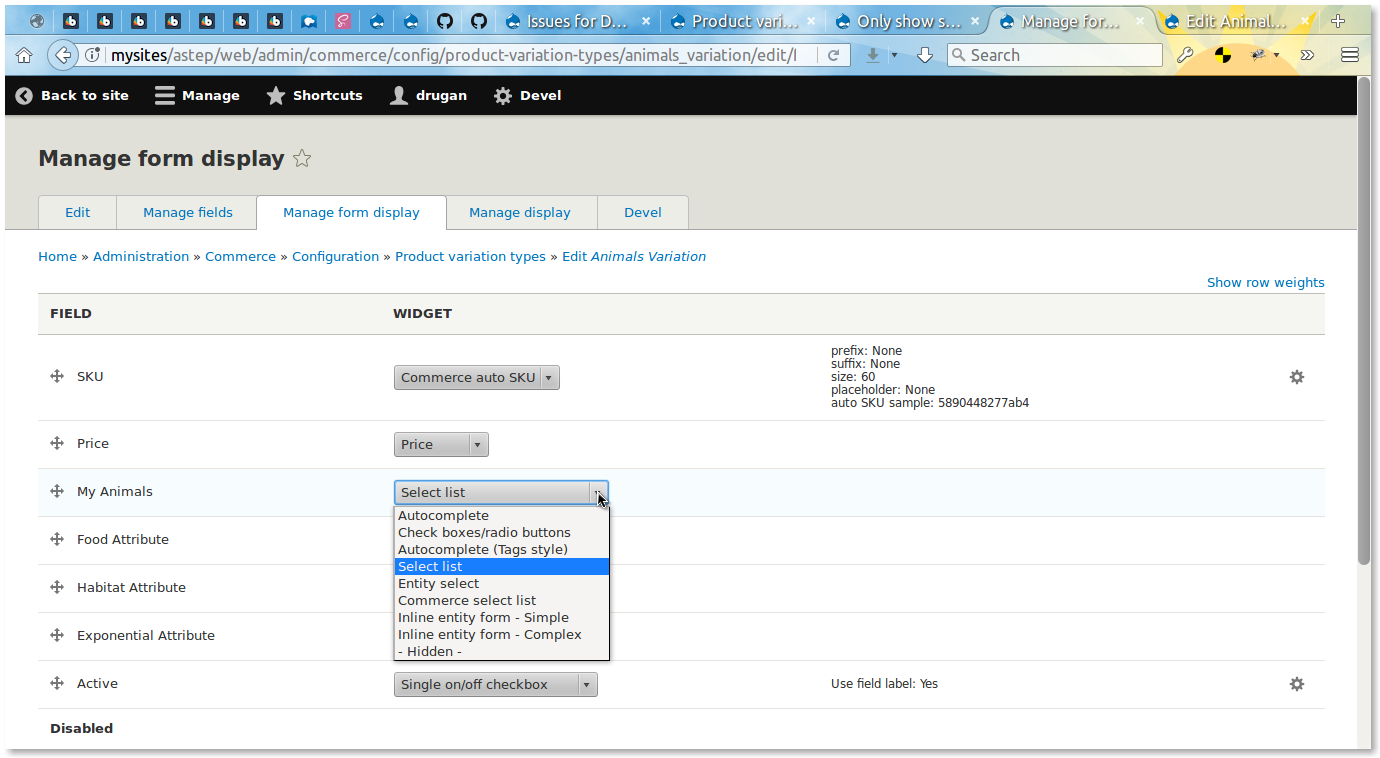Viewport: 1380px width, 758px height.
Task: Reload the page with the refresh icon
Action: point(833,55)
